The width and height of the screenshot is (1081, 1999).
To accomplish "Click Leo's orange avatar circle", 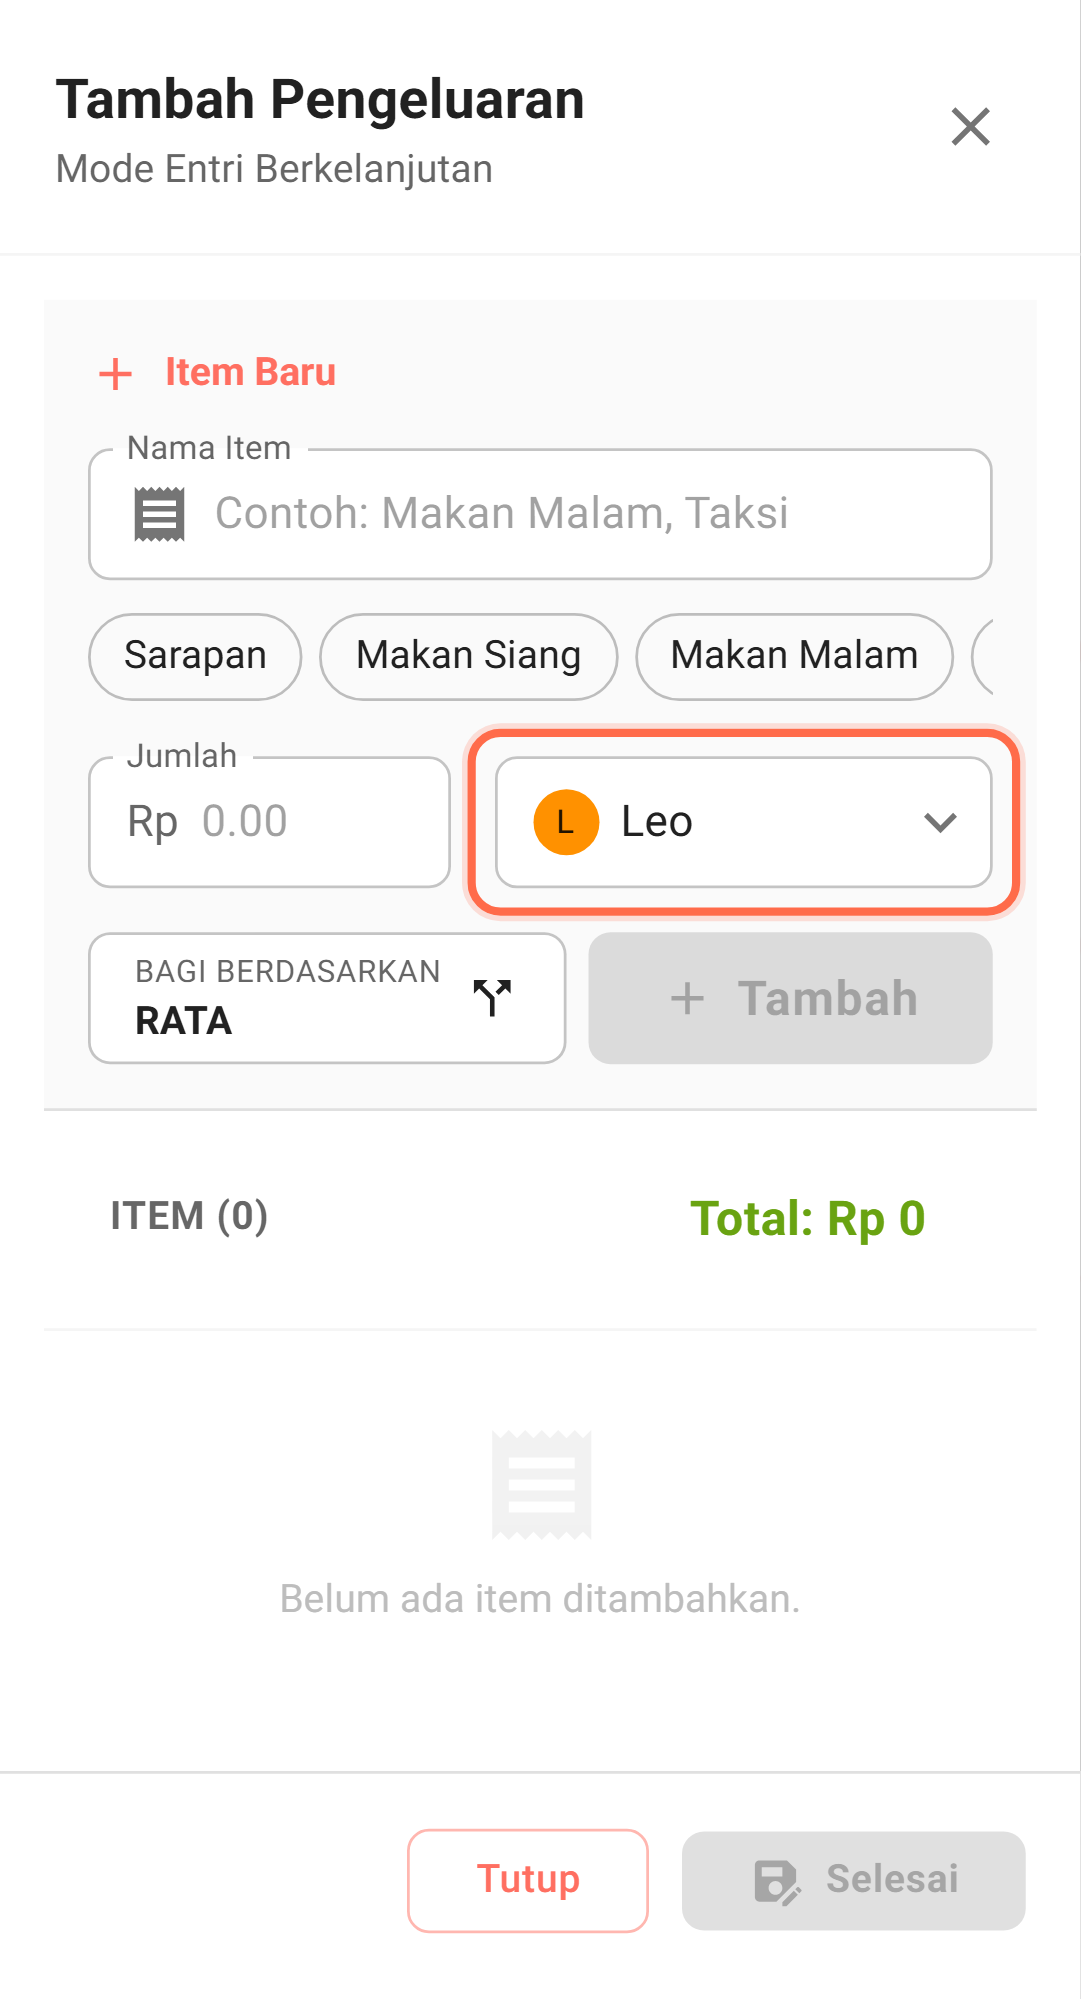I will click(x=566, y=822).
